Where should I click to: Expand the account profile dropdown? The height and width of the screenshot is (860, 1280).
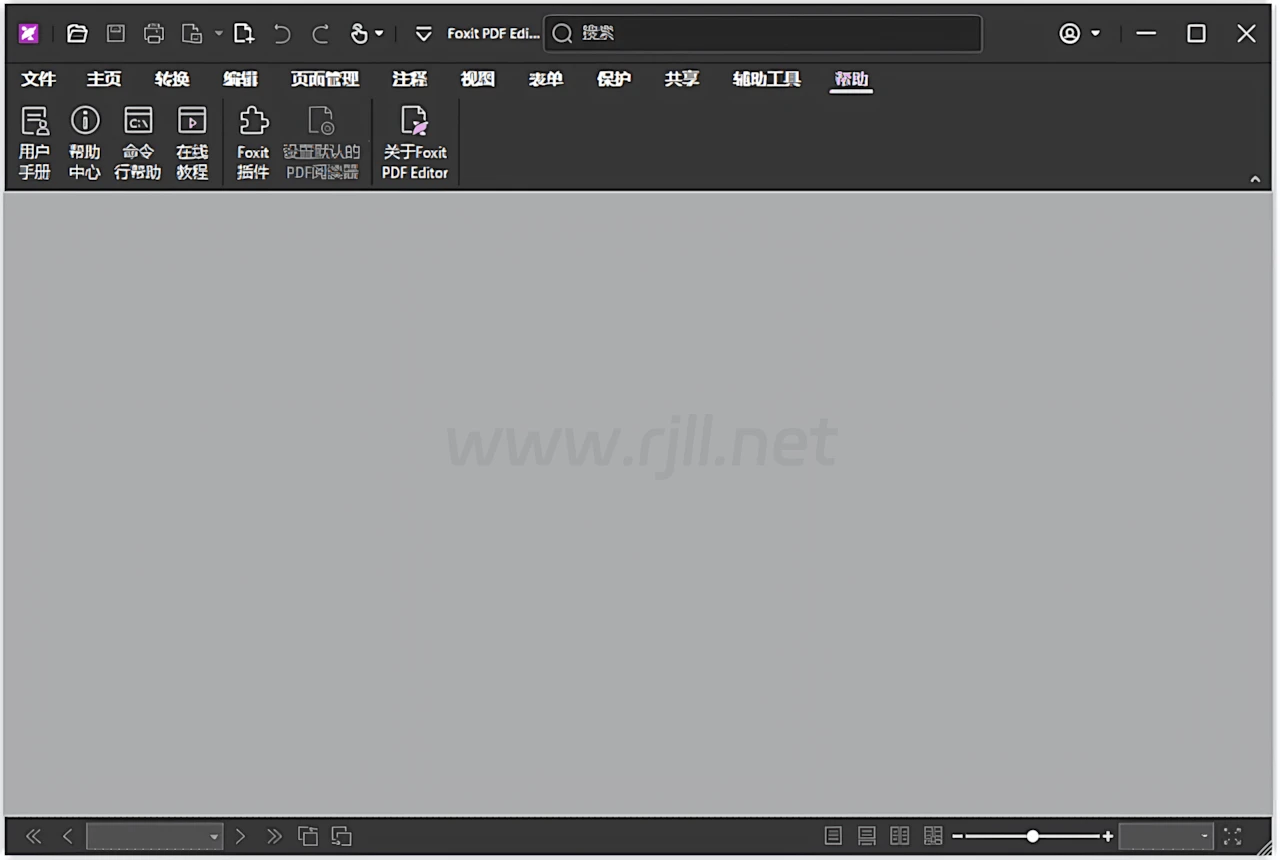pos(1080,34)
